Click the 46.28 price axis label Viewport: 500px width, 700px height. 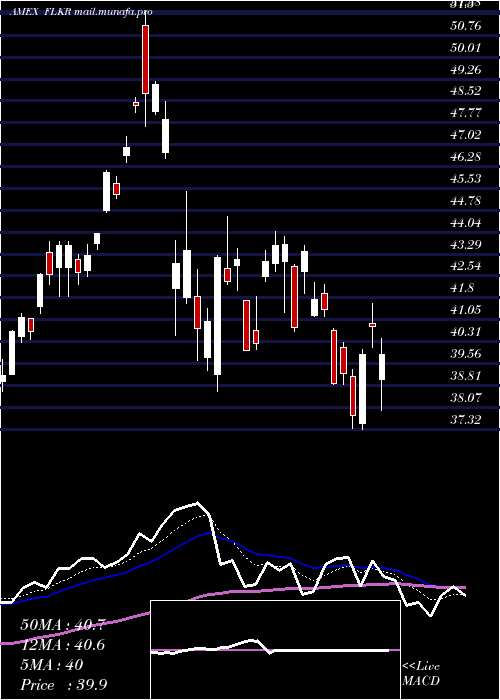coord(466,157)
